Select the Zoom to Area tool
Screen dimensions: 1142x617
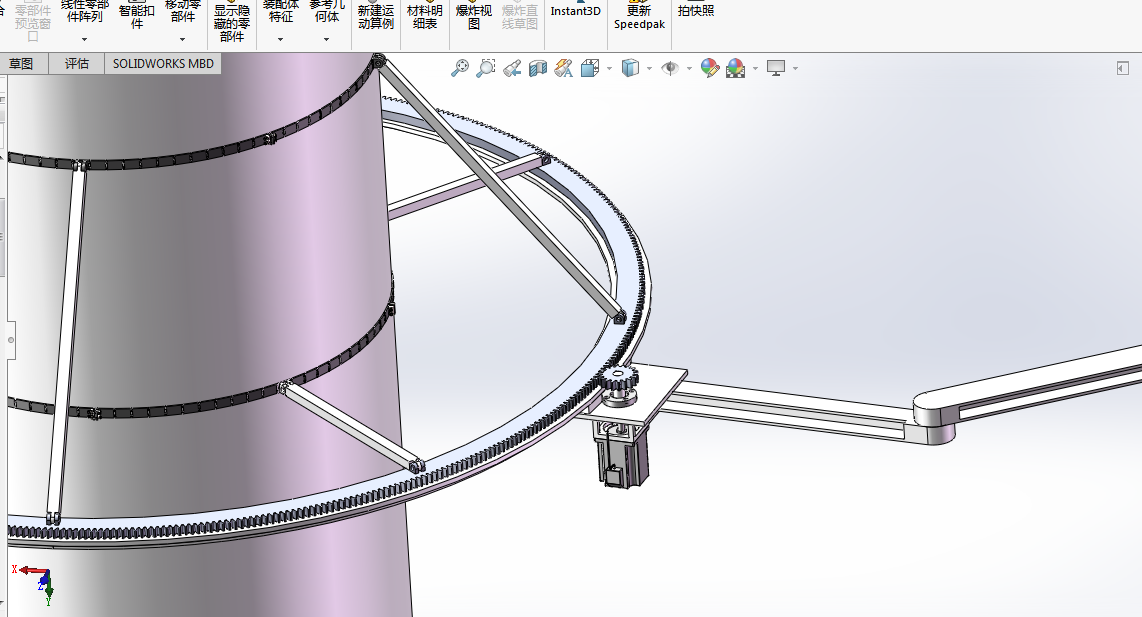click(x=486, y=68)
